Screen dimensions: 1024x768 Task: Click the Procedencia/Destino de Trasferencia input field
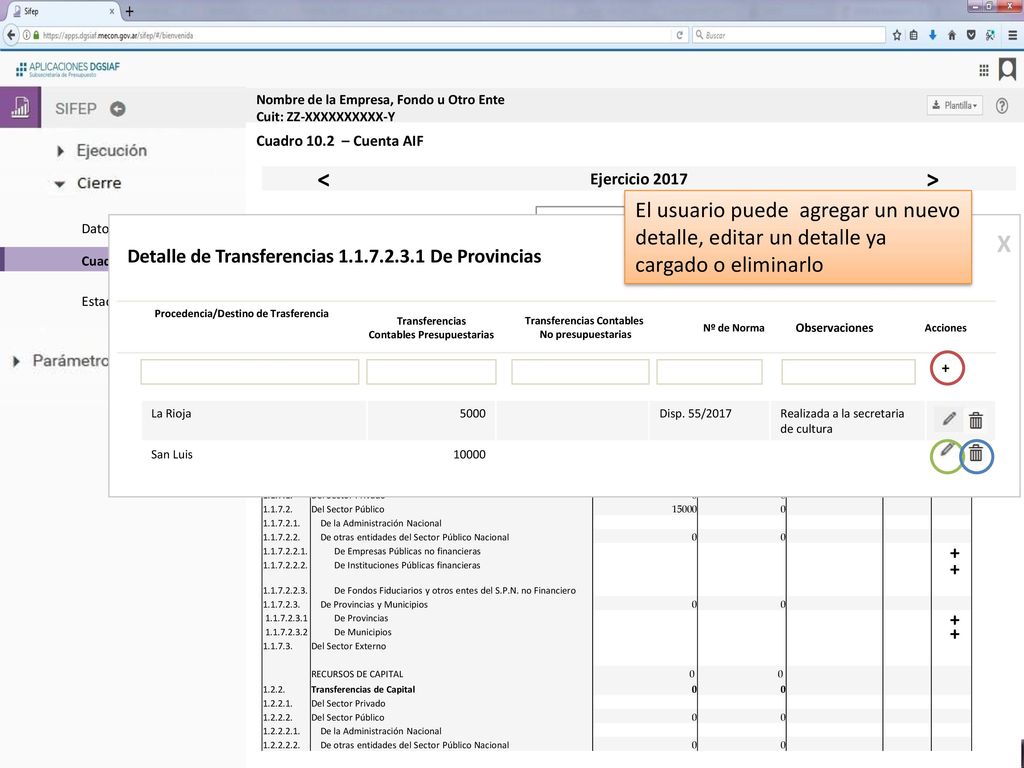point(249,372)
